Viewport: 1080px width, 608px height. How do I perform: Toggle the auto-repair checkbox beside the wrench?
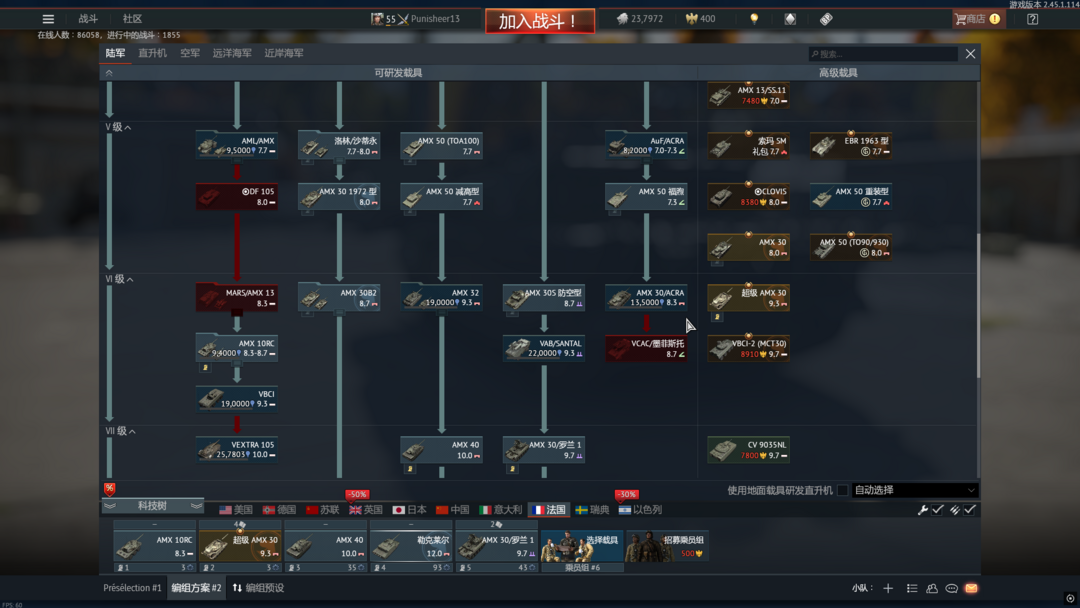937,510
